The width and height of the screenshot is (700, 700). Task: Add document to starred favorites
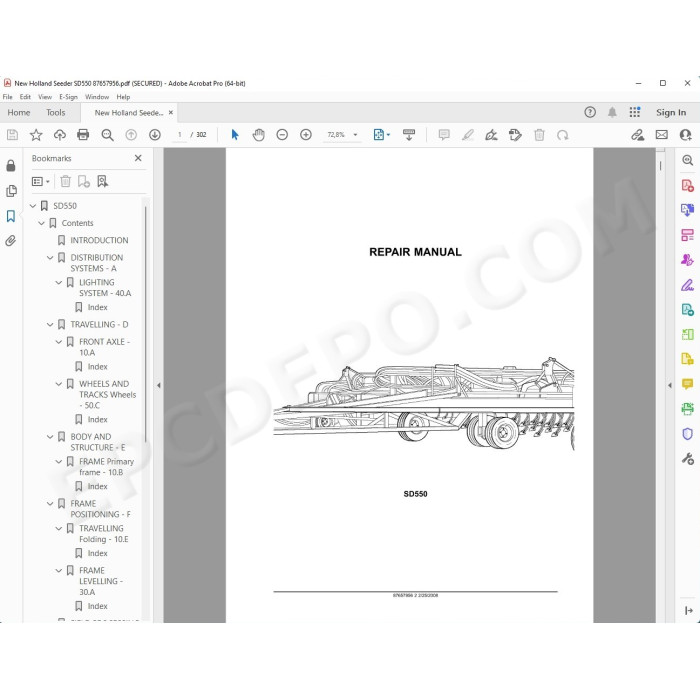point(36,135)
